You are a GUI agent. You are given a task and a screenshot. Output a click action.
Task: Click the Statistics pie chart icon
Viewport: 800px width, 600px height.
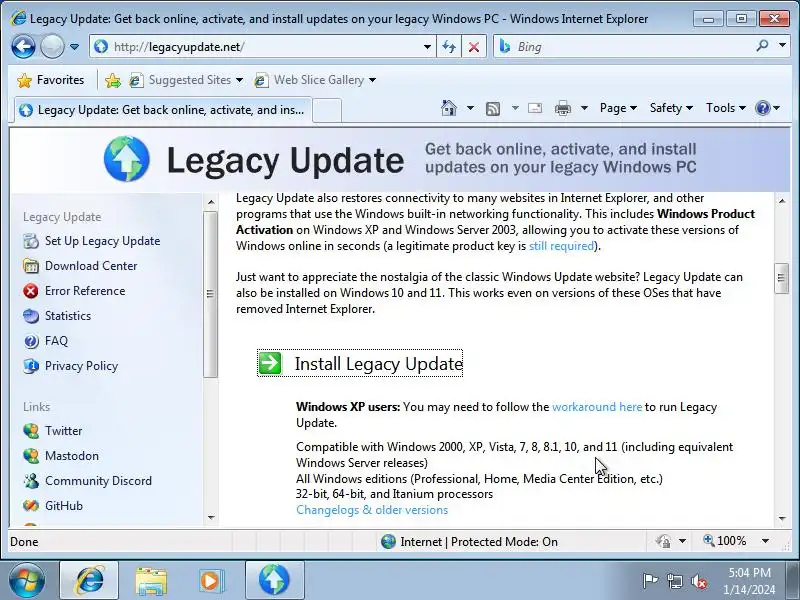(x=31, y=316)
